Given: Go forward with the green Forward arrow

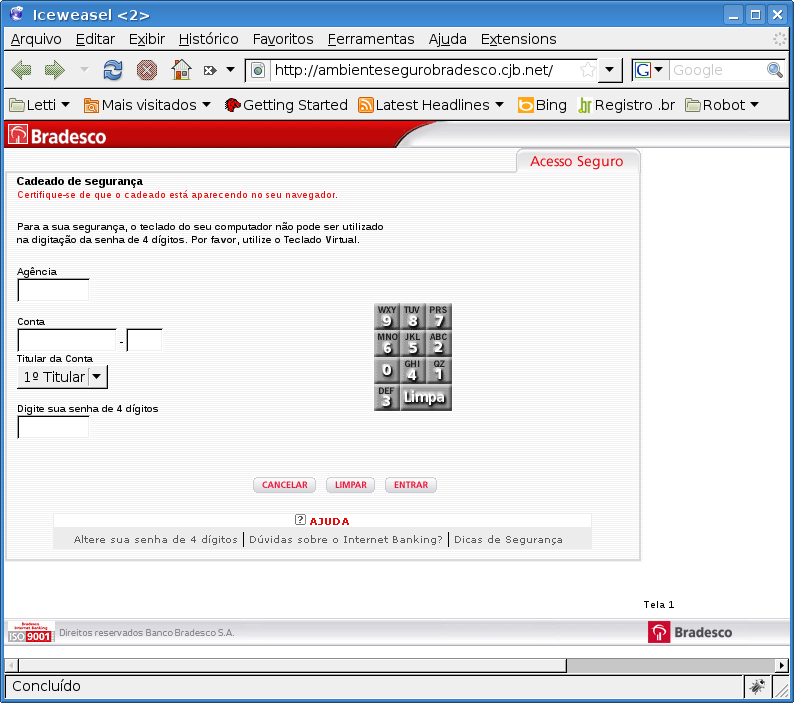Looking at the screenshot, I should pos(55,70).
